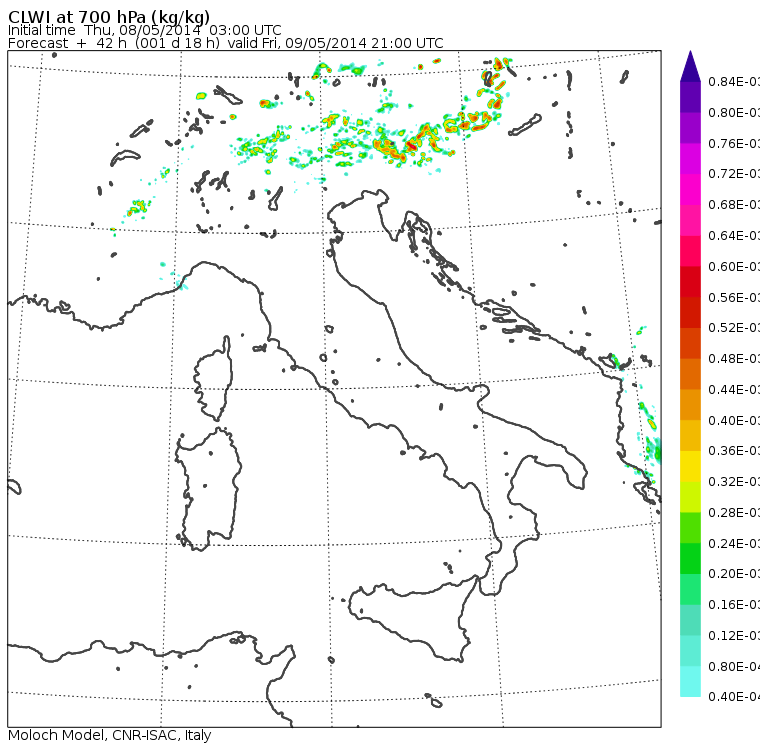Select colorbar segment between 0.28E-03 and 0.32E-03
The width and height of the screenshot is (760, 749).
coord(690,497)
